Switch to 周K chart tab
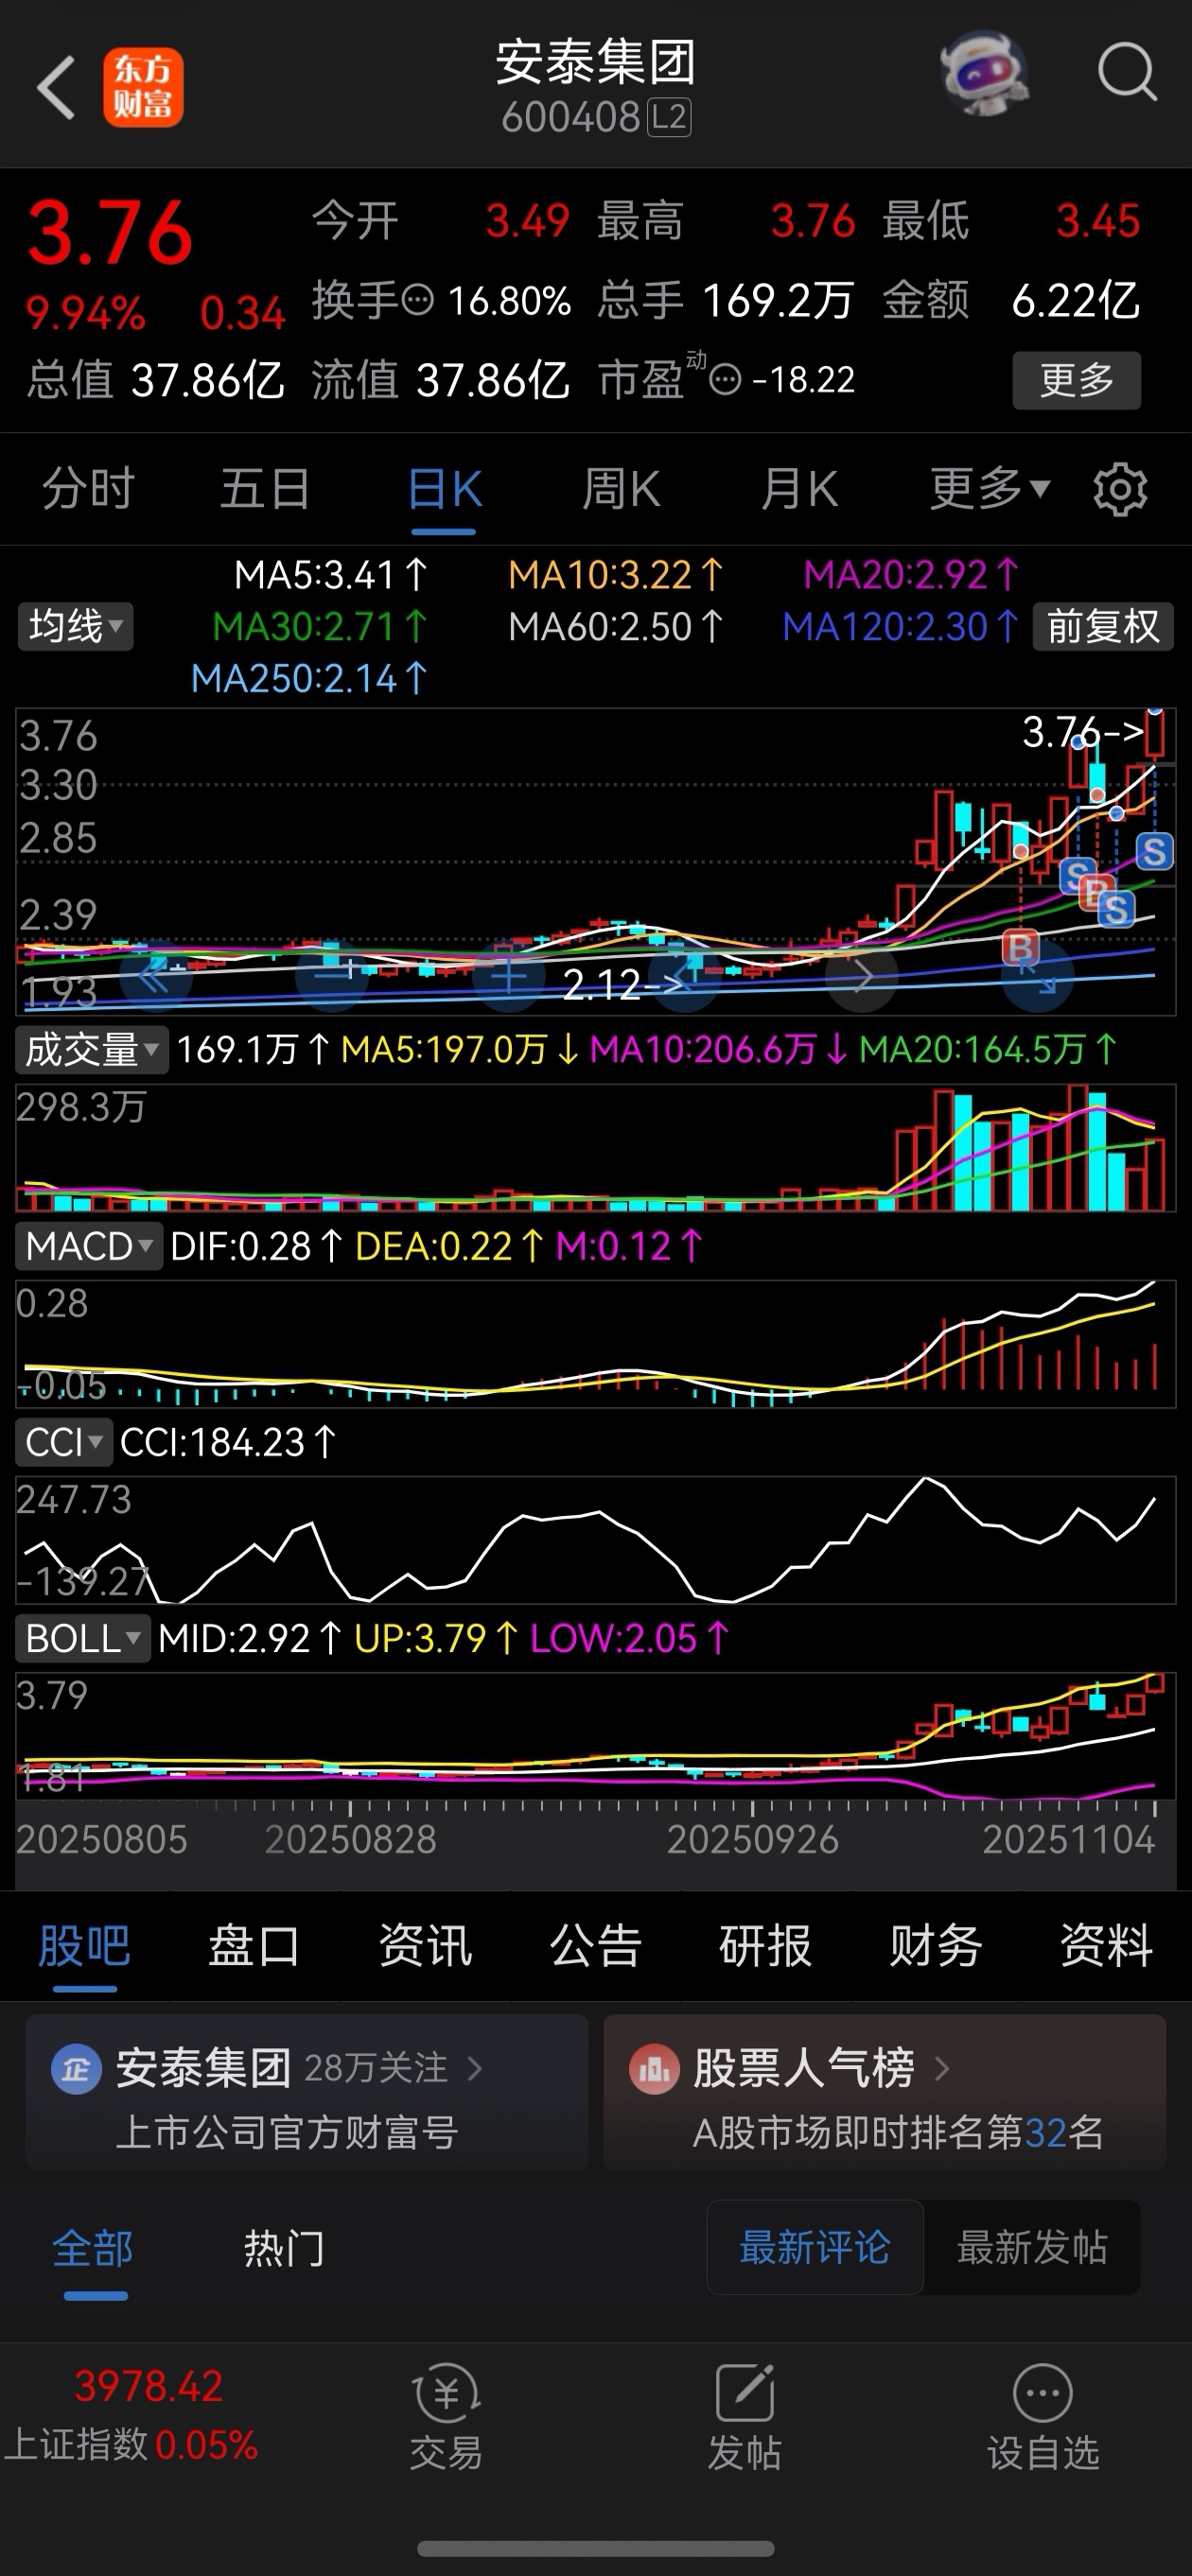 (x=621, y=489)
